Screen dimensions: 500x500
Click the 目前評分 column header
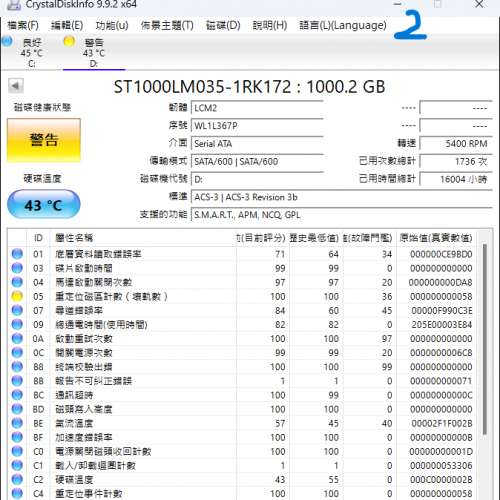(262, 238)
